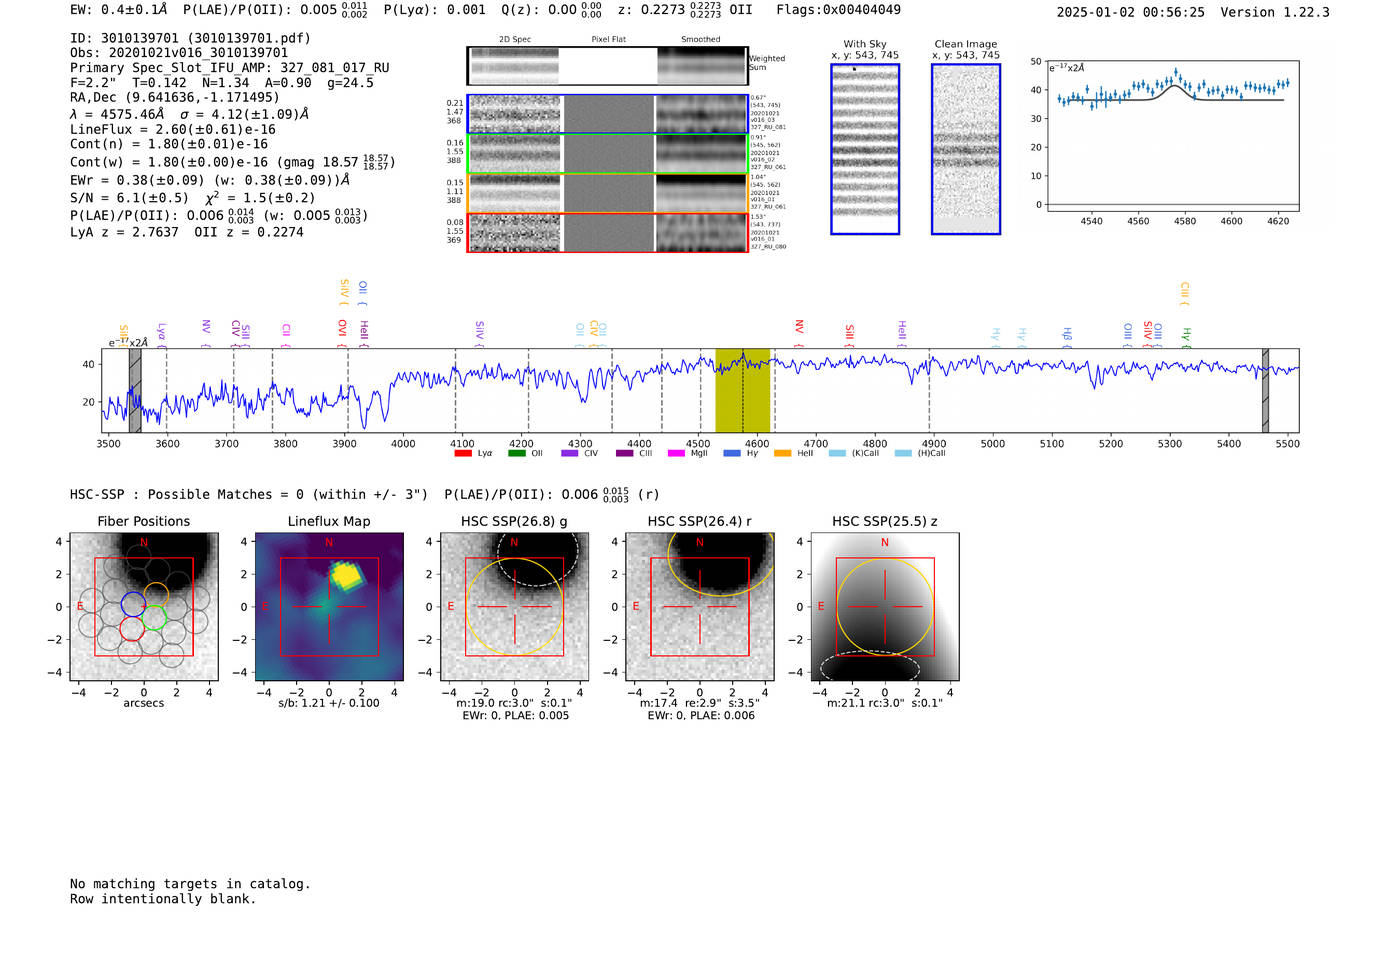Select the HSC SSP(26.4) r image
This screenshot has height=953, width=1400.
click(x=700, y=607)
